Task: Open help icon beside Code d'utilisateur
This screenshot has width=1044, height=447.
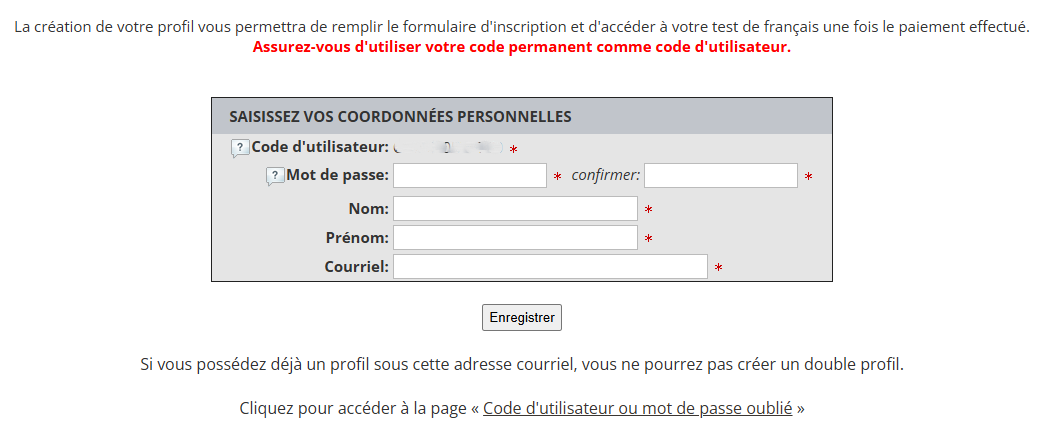Action: click(x=240, y=149)
